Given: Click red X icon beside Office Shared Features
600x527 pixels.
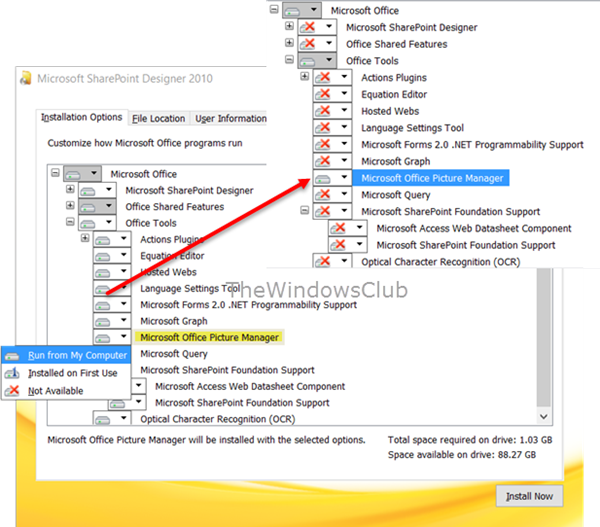Looking at the screenshot, I should 308,44.
